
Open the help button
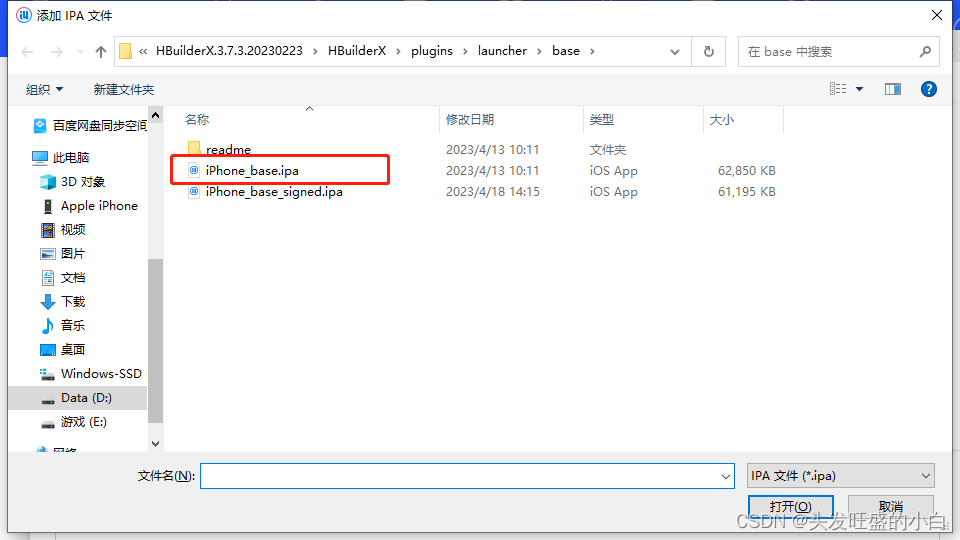coord(929,89)
